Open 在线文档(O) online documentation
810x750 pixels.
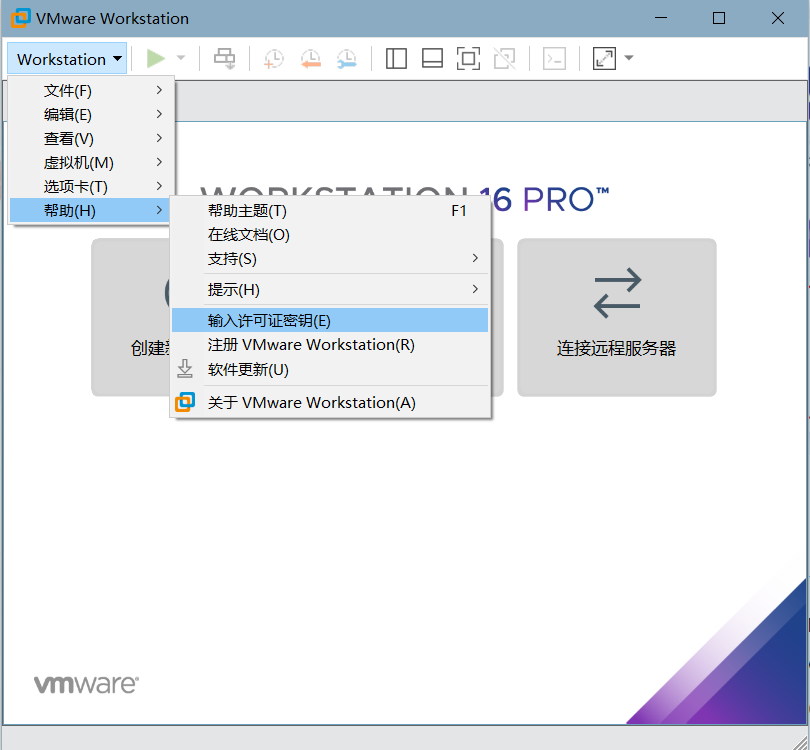coord(330,235)
